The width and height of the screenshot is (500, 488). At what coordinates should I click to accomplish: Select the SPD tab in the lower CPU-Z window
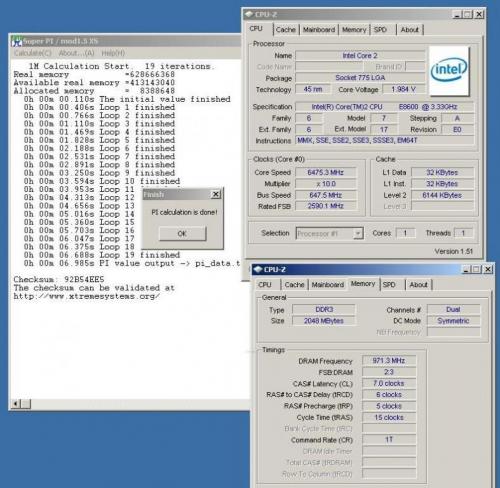(389, 285)
